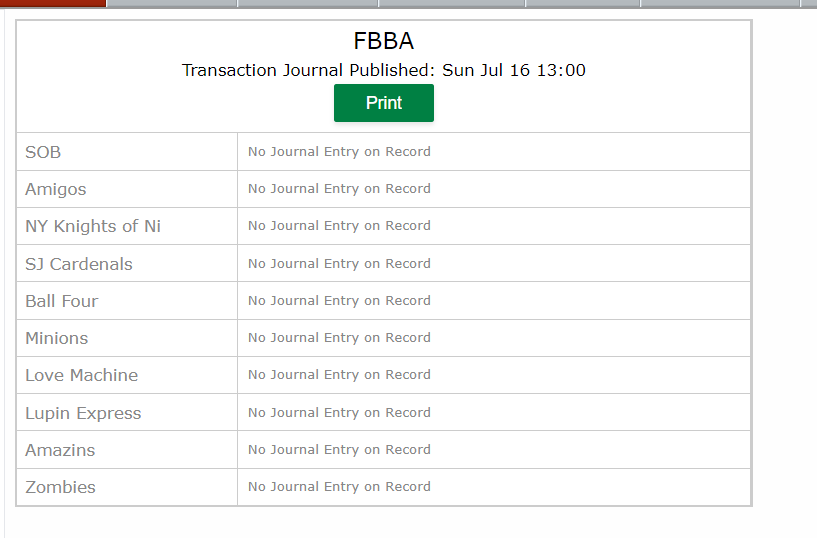
Task: Open the red active tab at top
Action: click(x=53, y=3)
